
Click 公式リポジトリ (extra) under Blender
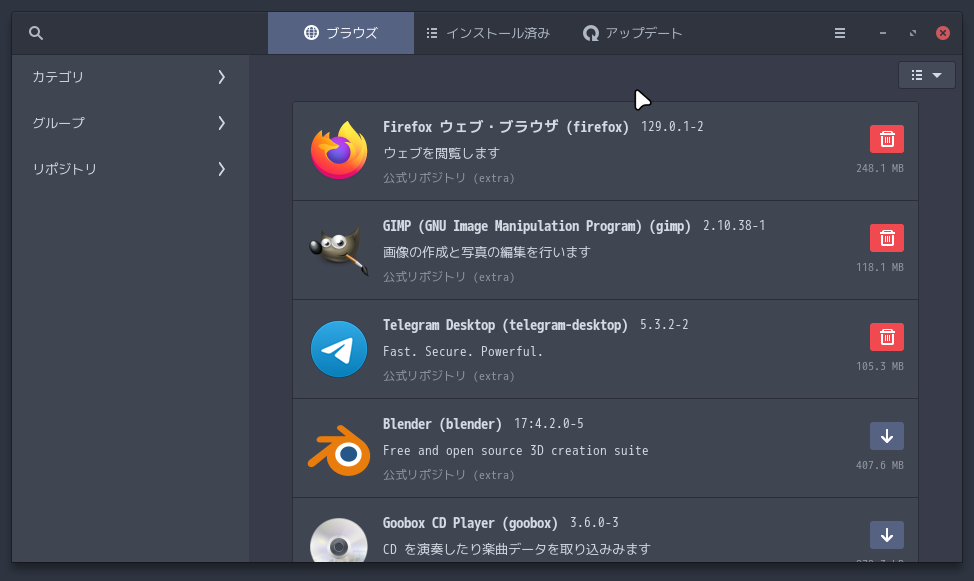point(448,475)
